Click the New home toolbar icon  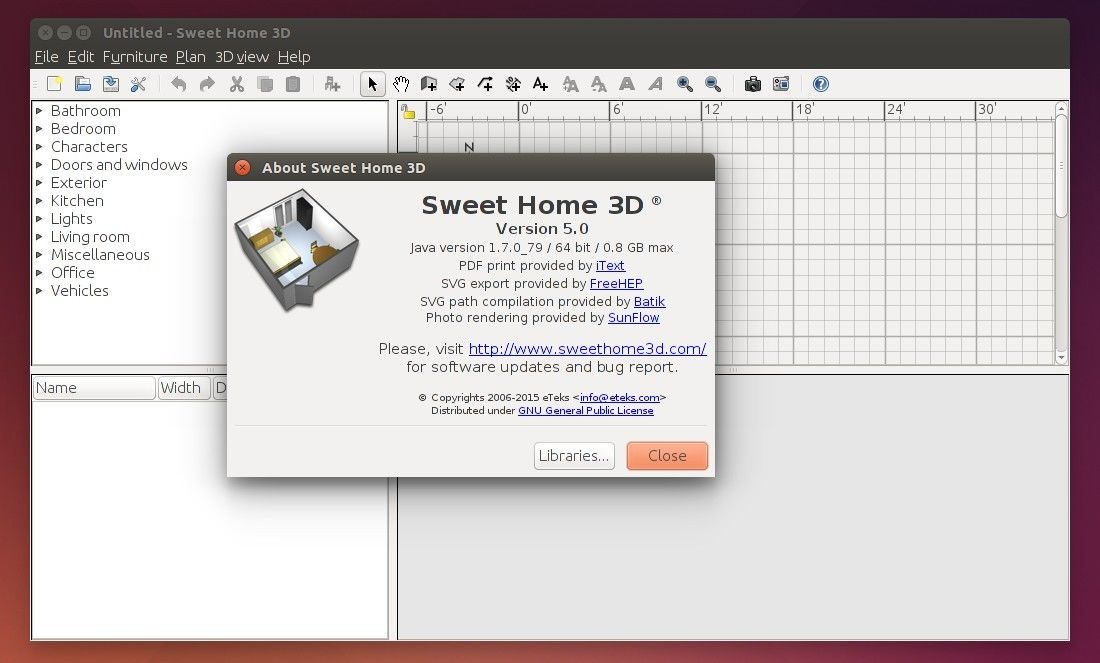coord(55,84)
